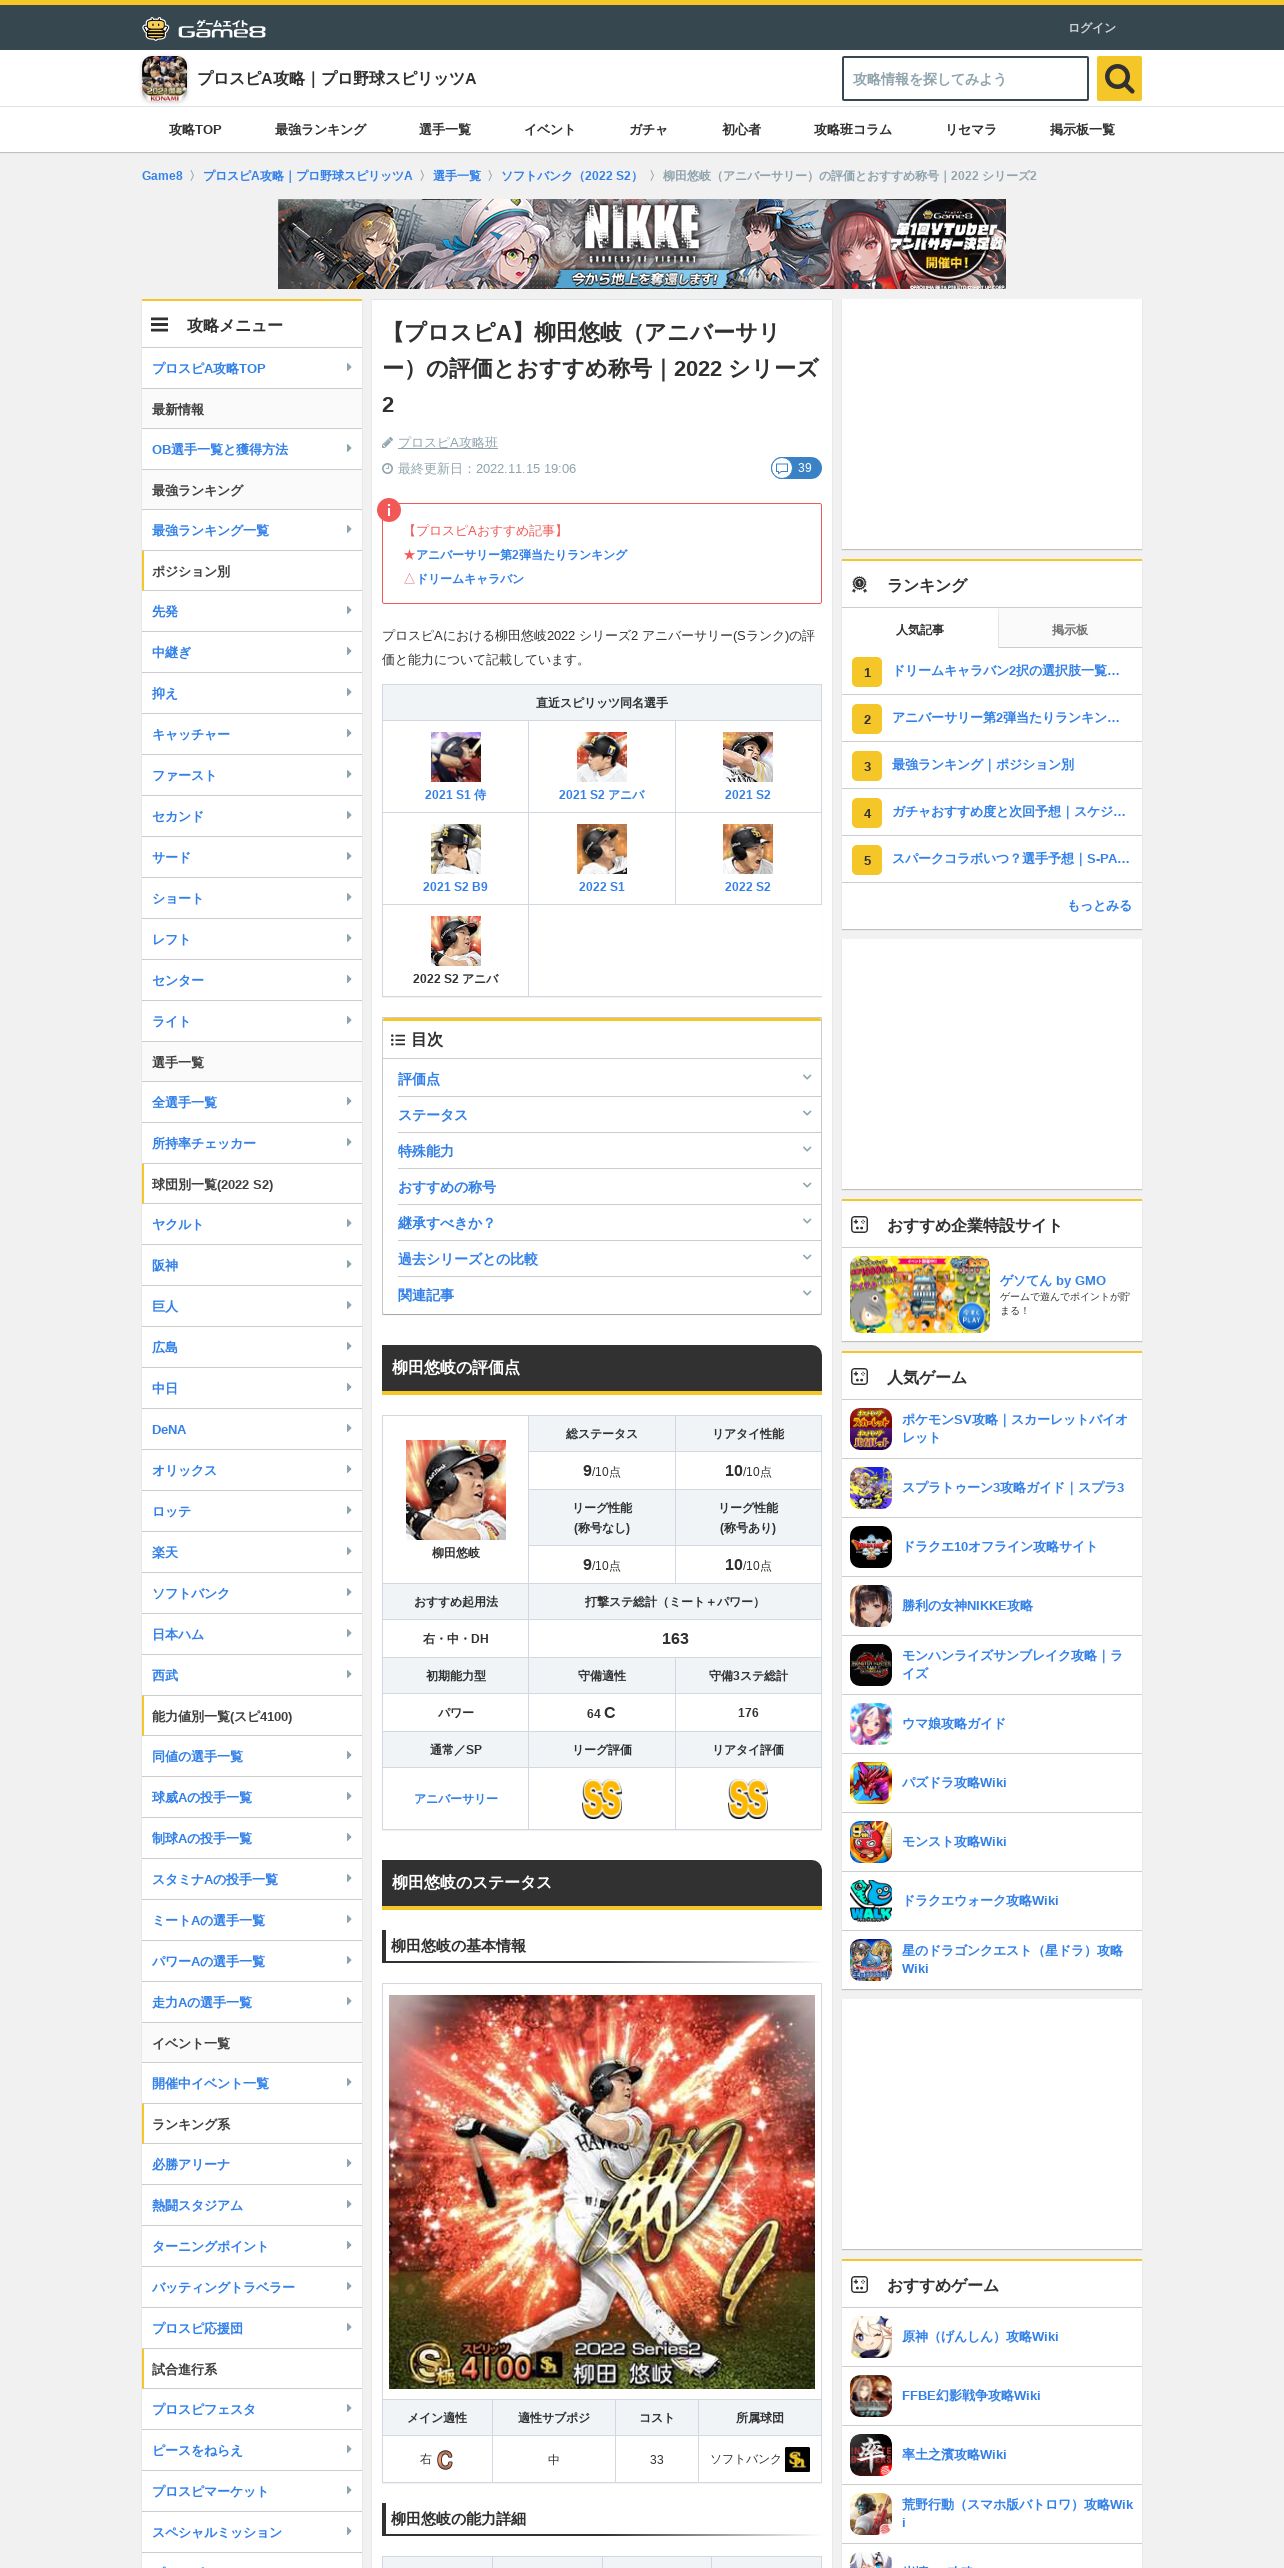Click the 荒野行動 game icon
Viewport: 1284px width, 2568px height.
[x=871, y=2514]
